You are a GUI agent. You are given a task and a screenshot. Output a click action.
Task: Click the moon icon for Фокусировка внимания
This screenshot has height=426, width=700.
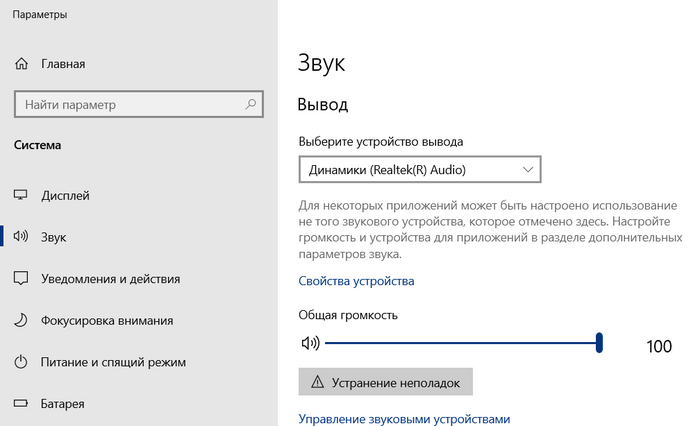click(21, 320)
